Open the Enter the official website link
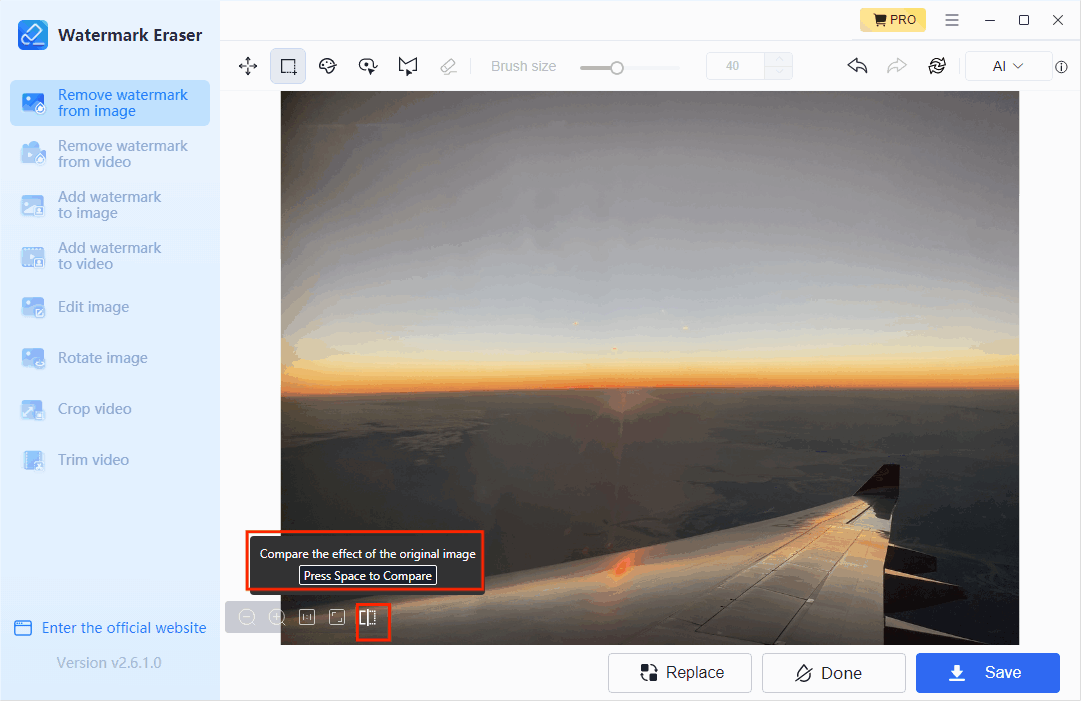Screen dimensions: 1081x701 coord(110,628)
